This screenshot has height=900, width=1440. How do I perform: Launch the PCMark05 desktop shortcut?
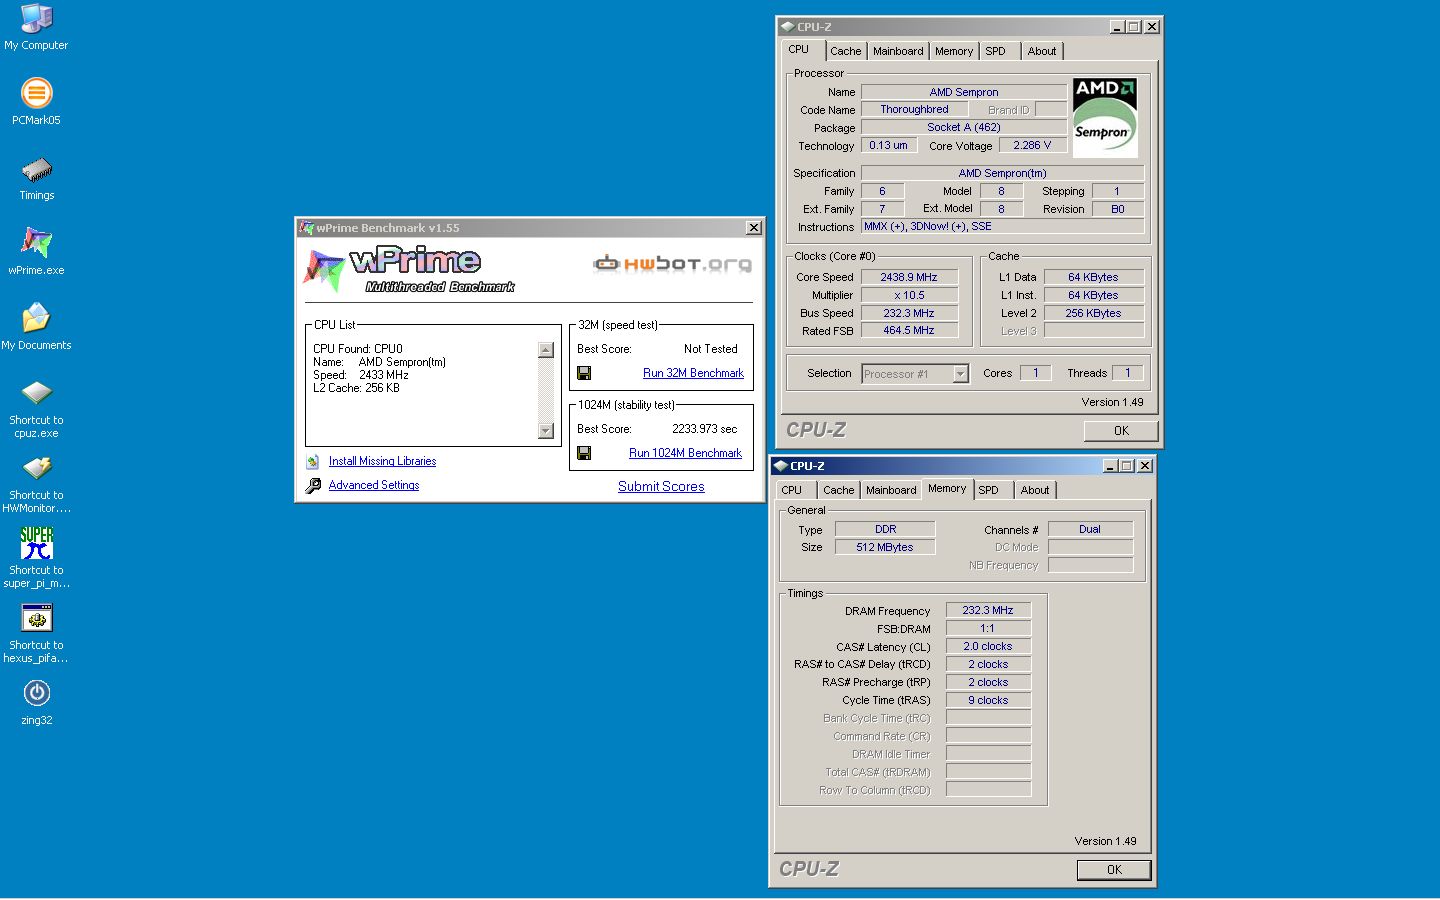(36, 94)
